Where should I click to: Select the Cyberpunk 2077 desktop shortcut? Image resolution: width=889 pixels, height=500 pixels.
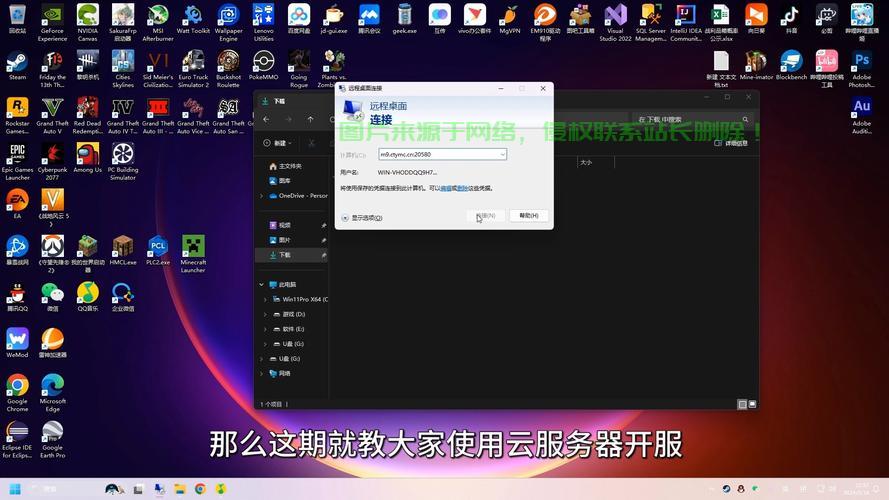pos(52,154)
